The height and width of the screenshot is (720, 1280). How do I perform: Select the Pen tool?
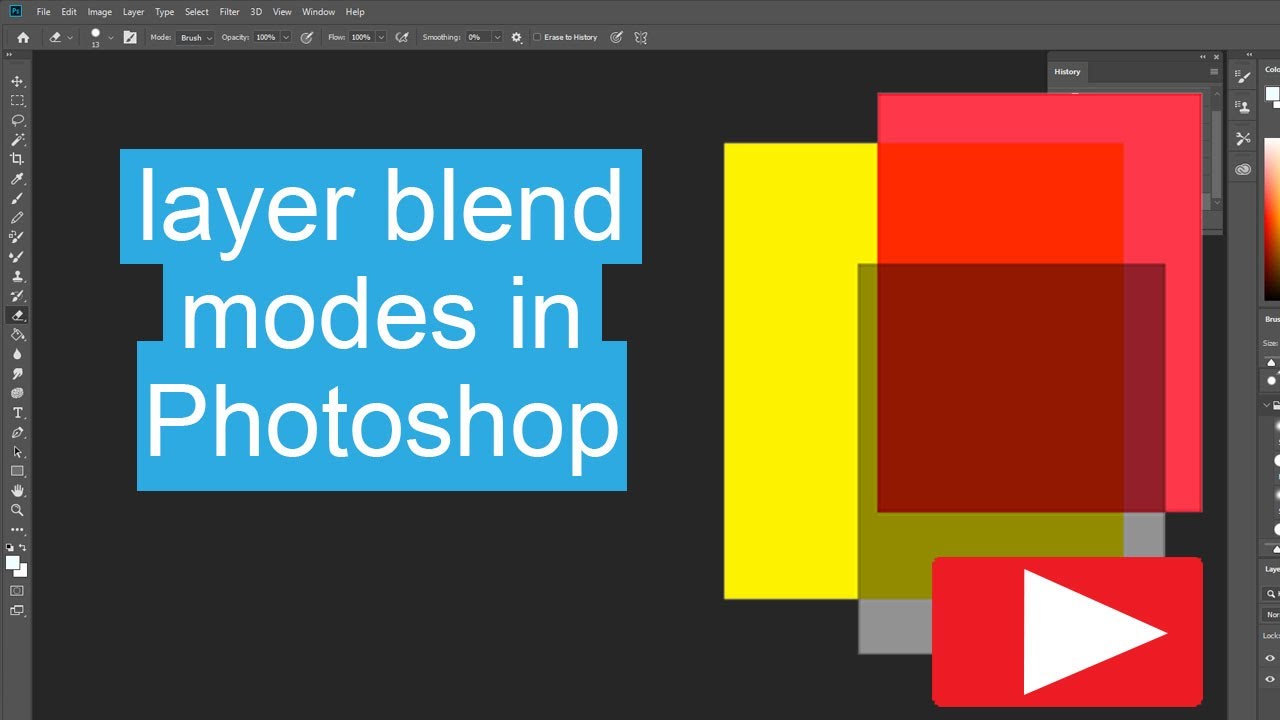pos(17,432)
